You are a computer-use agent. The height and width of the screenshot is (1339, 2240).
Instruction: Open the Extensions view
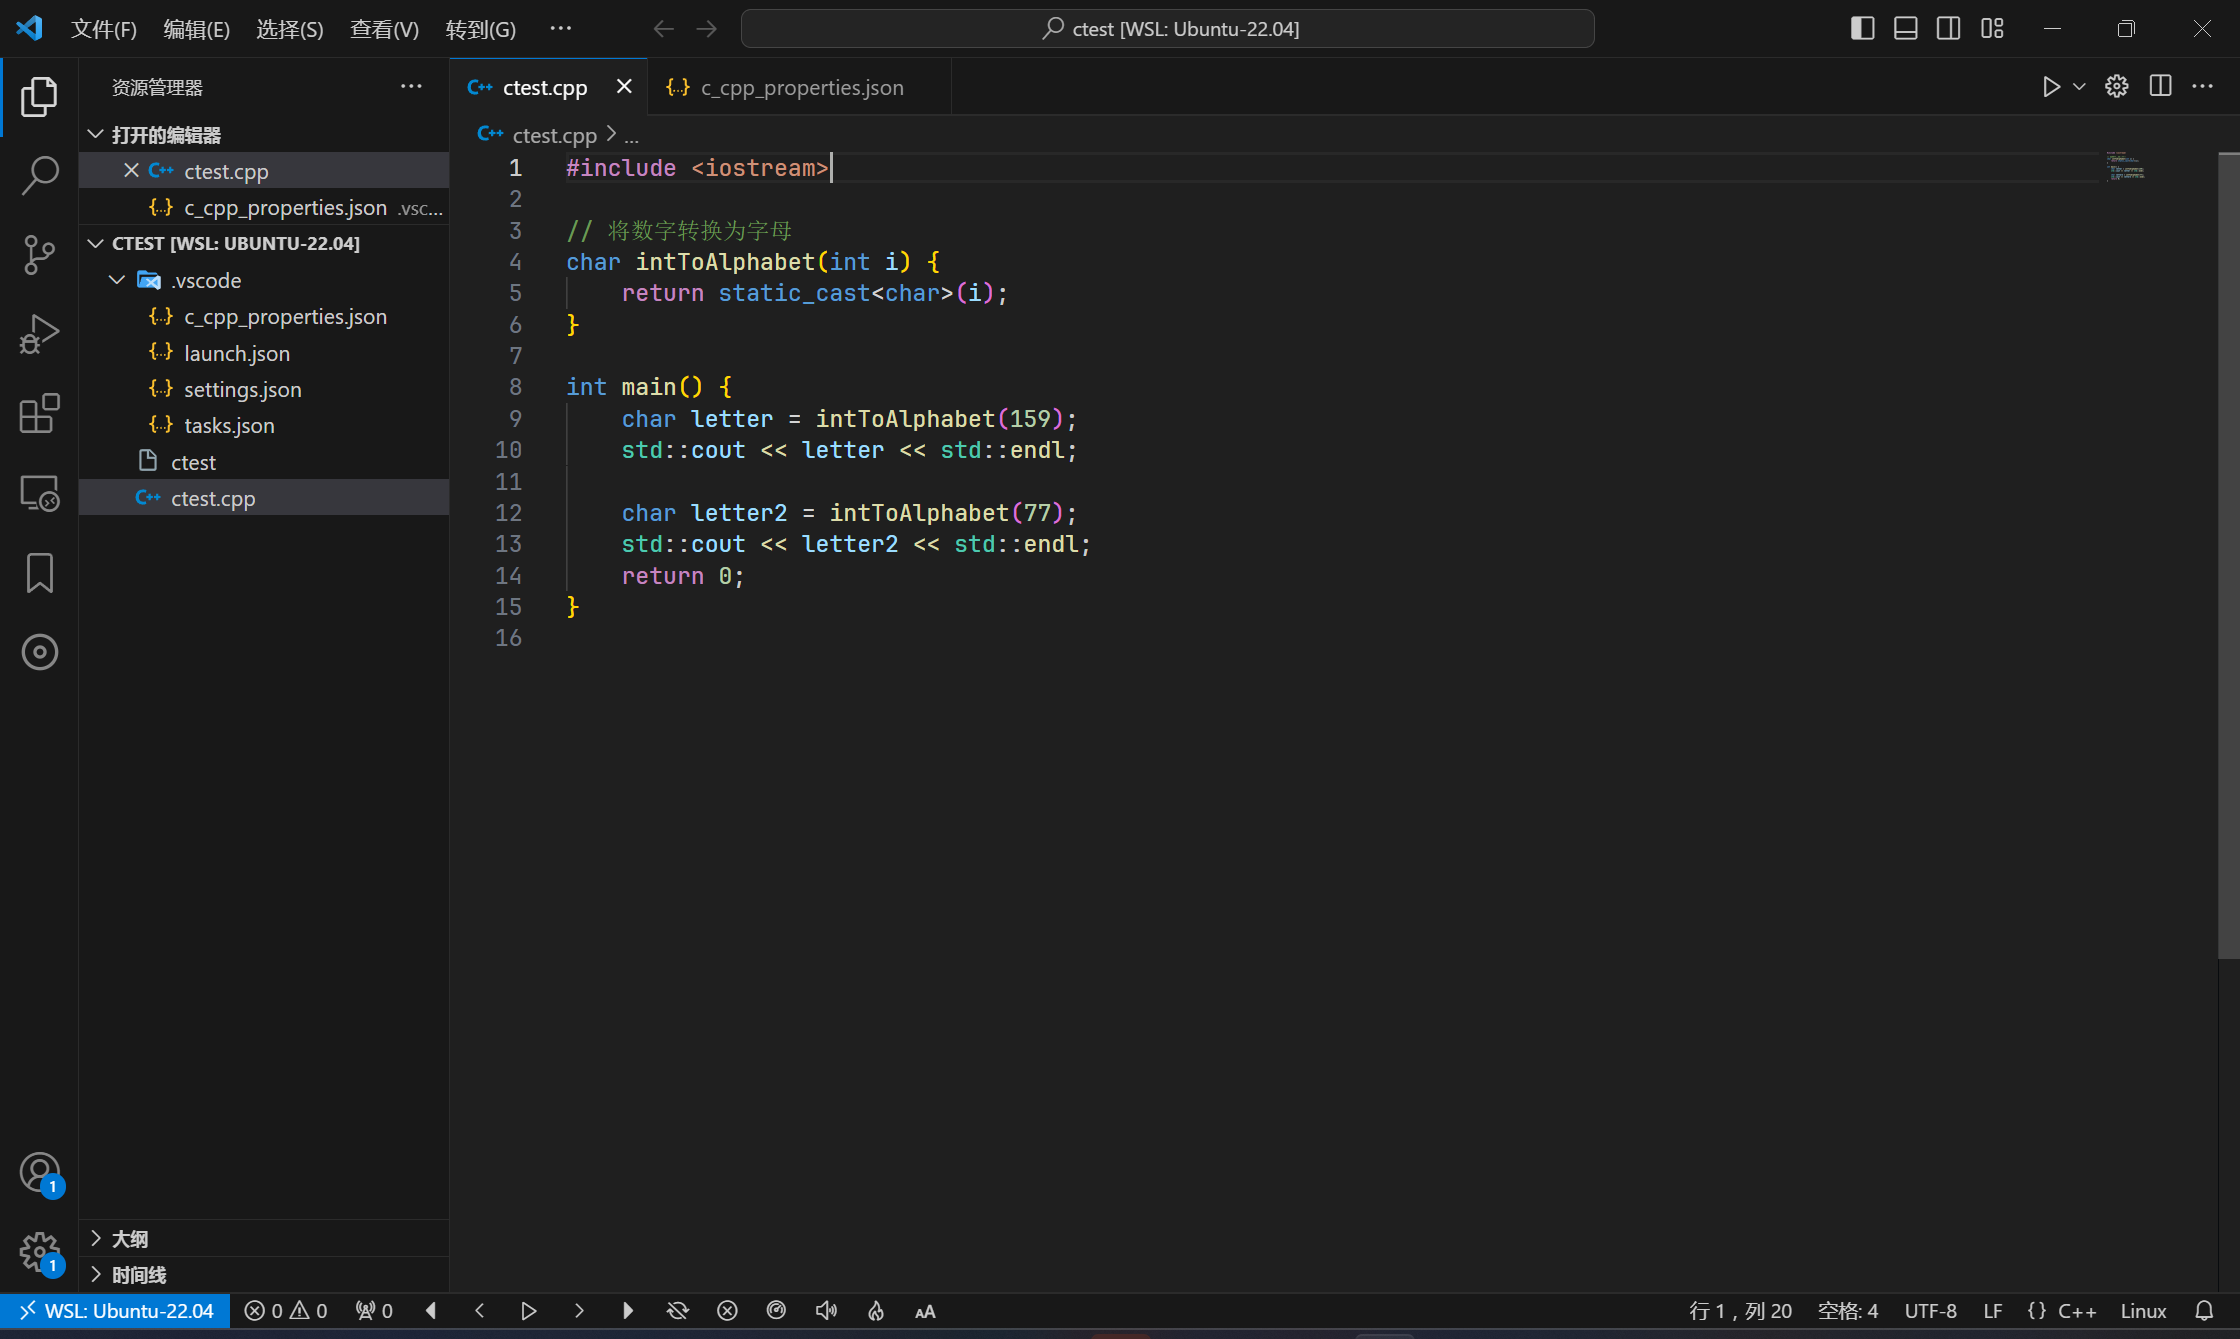39,413
